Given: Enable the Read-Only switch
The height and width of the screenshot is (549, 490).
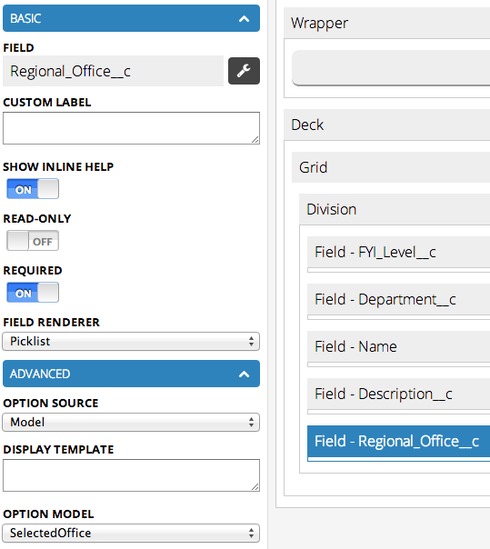Looking at the screenshot, I should pos(33,241).
